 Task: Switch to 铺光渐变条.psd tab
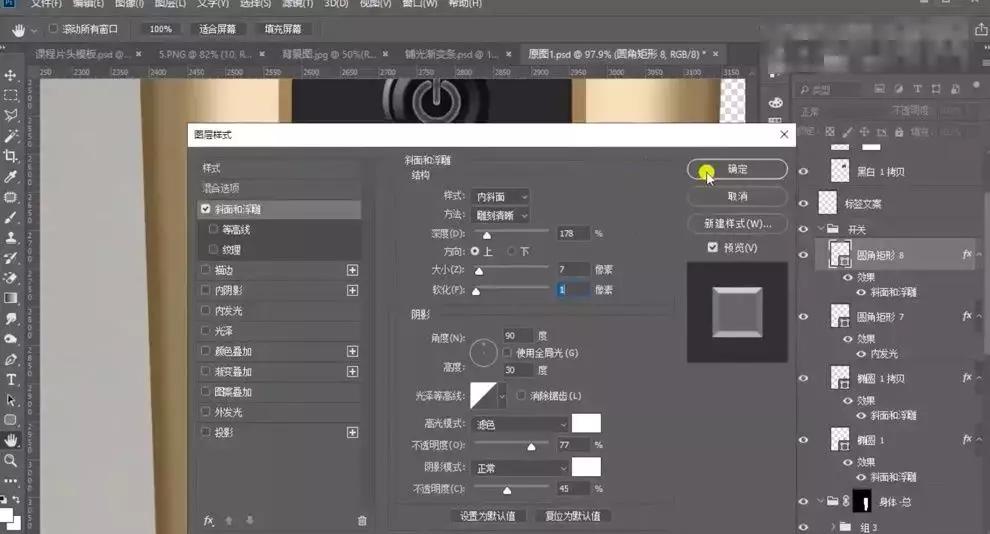point(451,54)
